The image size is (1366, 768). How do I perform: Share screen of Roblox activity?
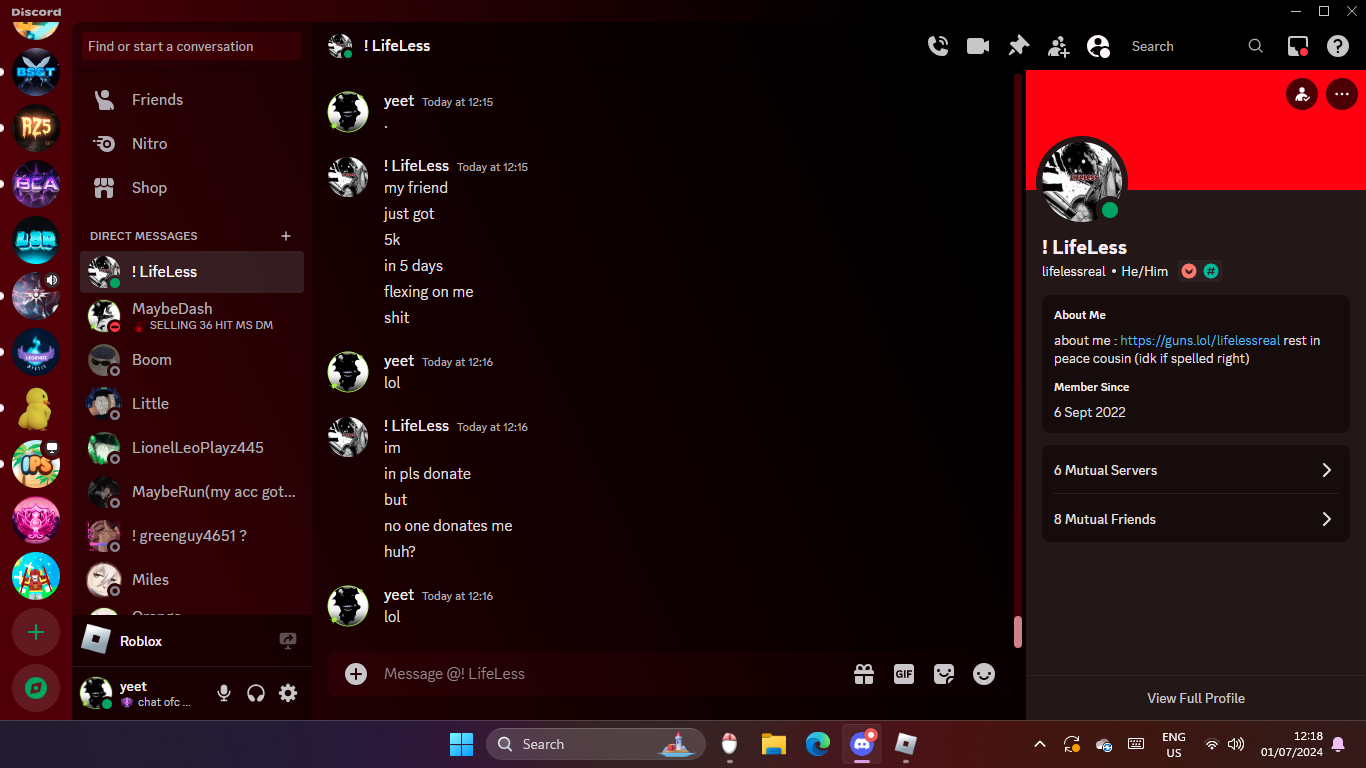point(288,641)
